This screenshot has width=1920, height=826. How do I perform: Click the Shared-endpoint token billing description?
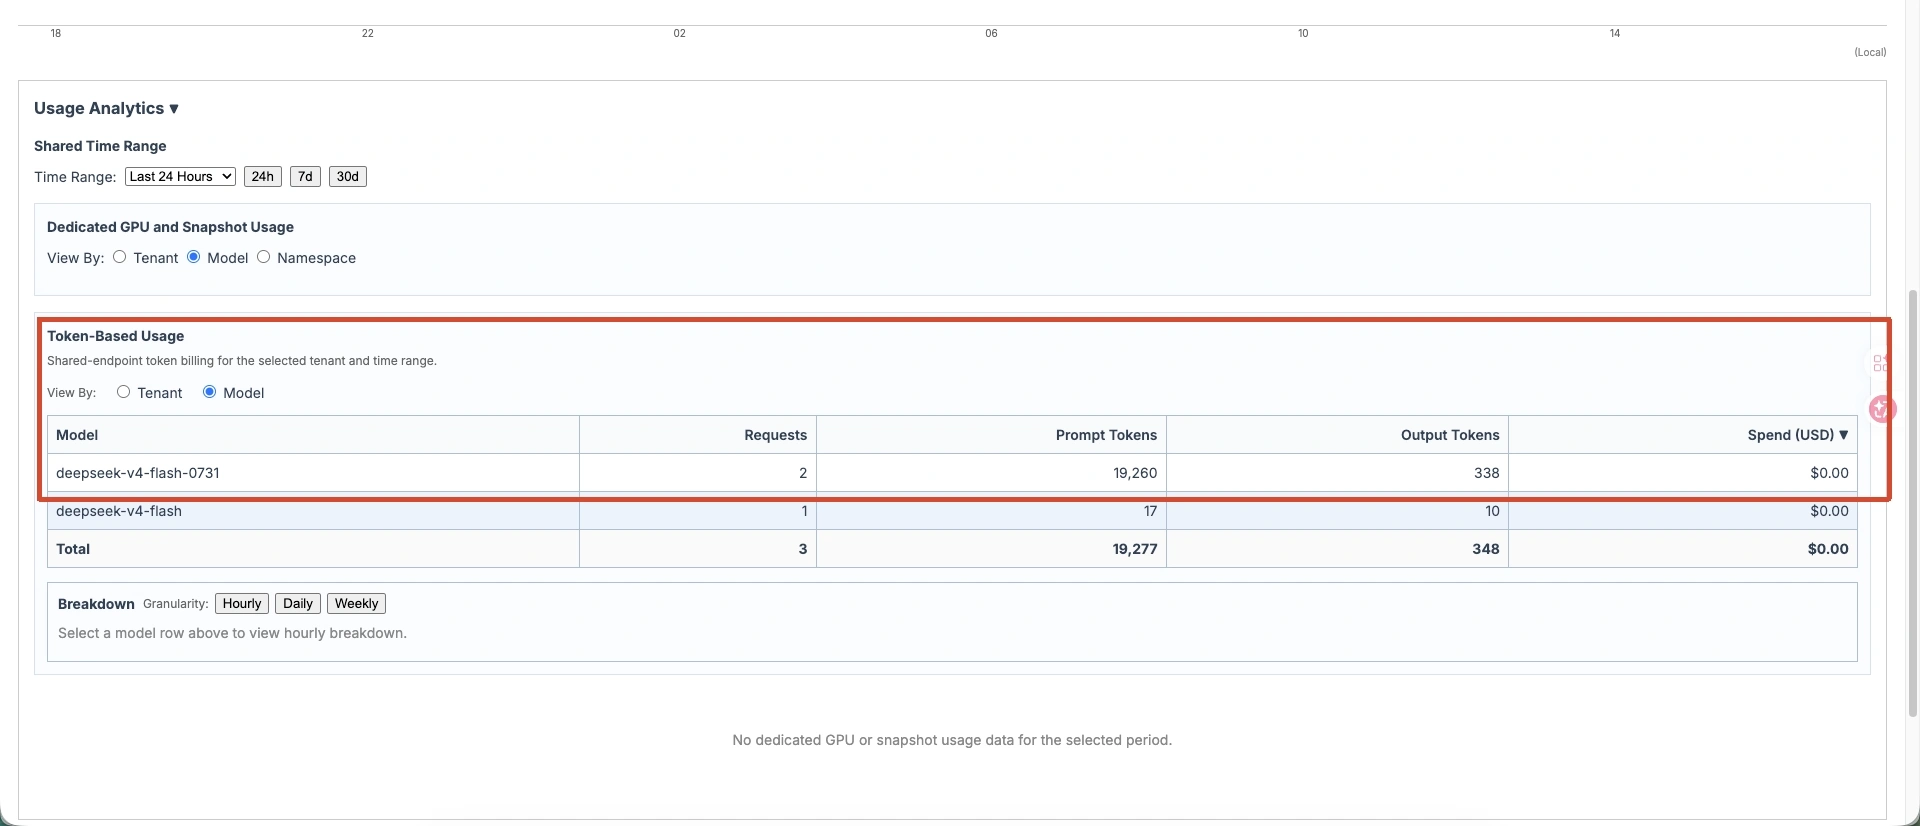click(242, 361)
